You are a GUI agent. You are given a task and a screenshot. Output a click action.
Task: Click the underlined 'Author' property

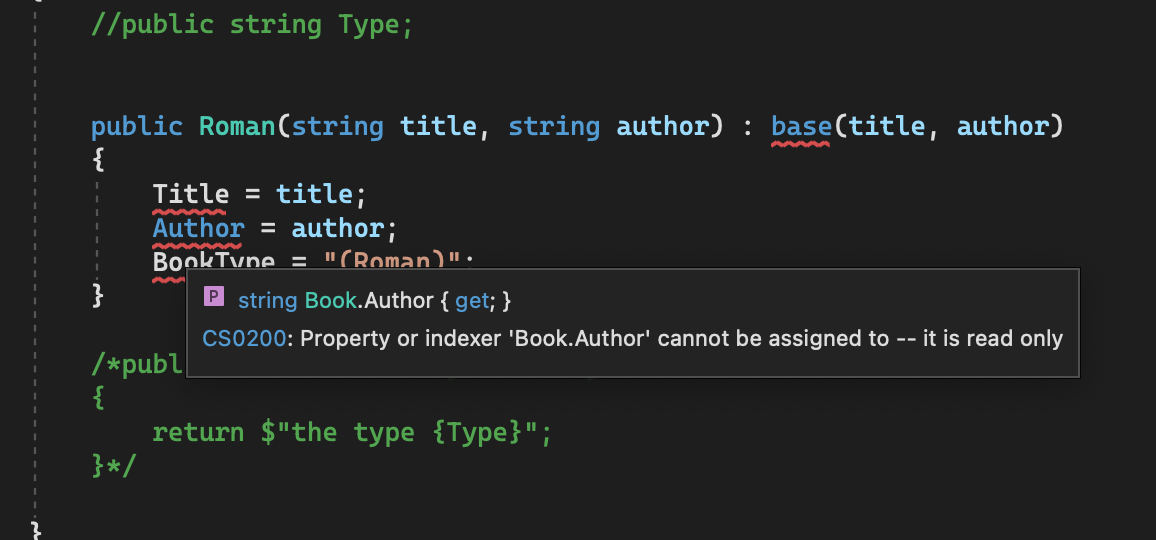[x=198, y=228]
